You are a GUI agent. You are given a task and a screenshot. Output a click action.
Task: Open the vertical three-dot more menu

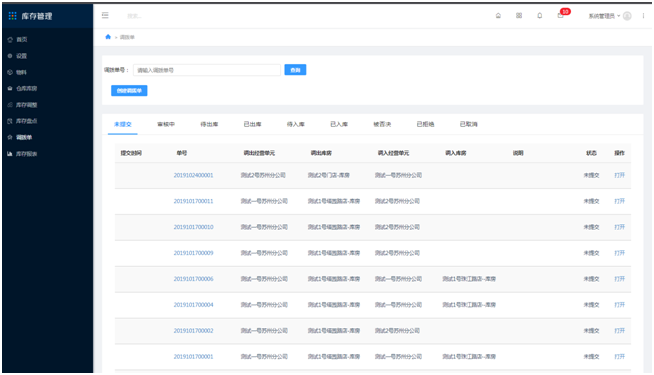643,16
